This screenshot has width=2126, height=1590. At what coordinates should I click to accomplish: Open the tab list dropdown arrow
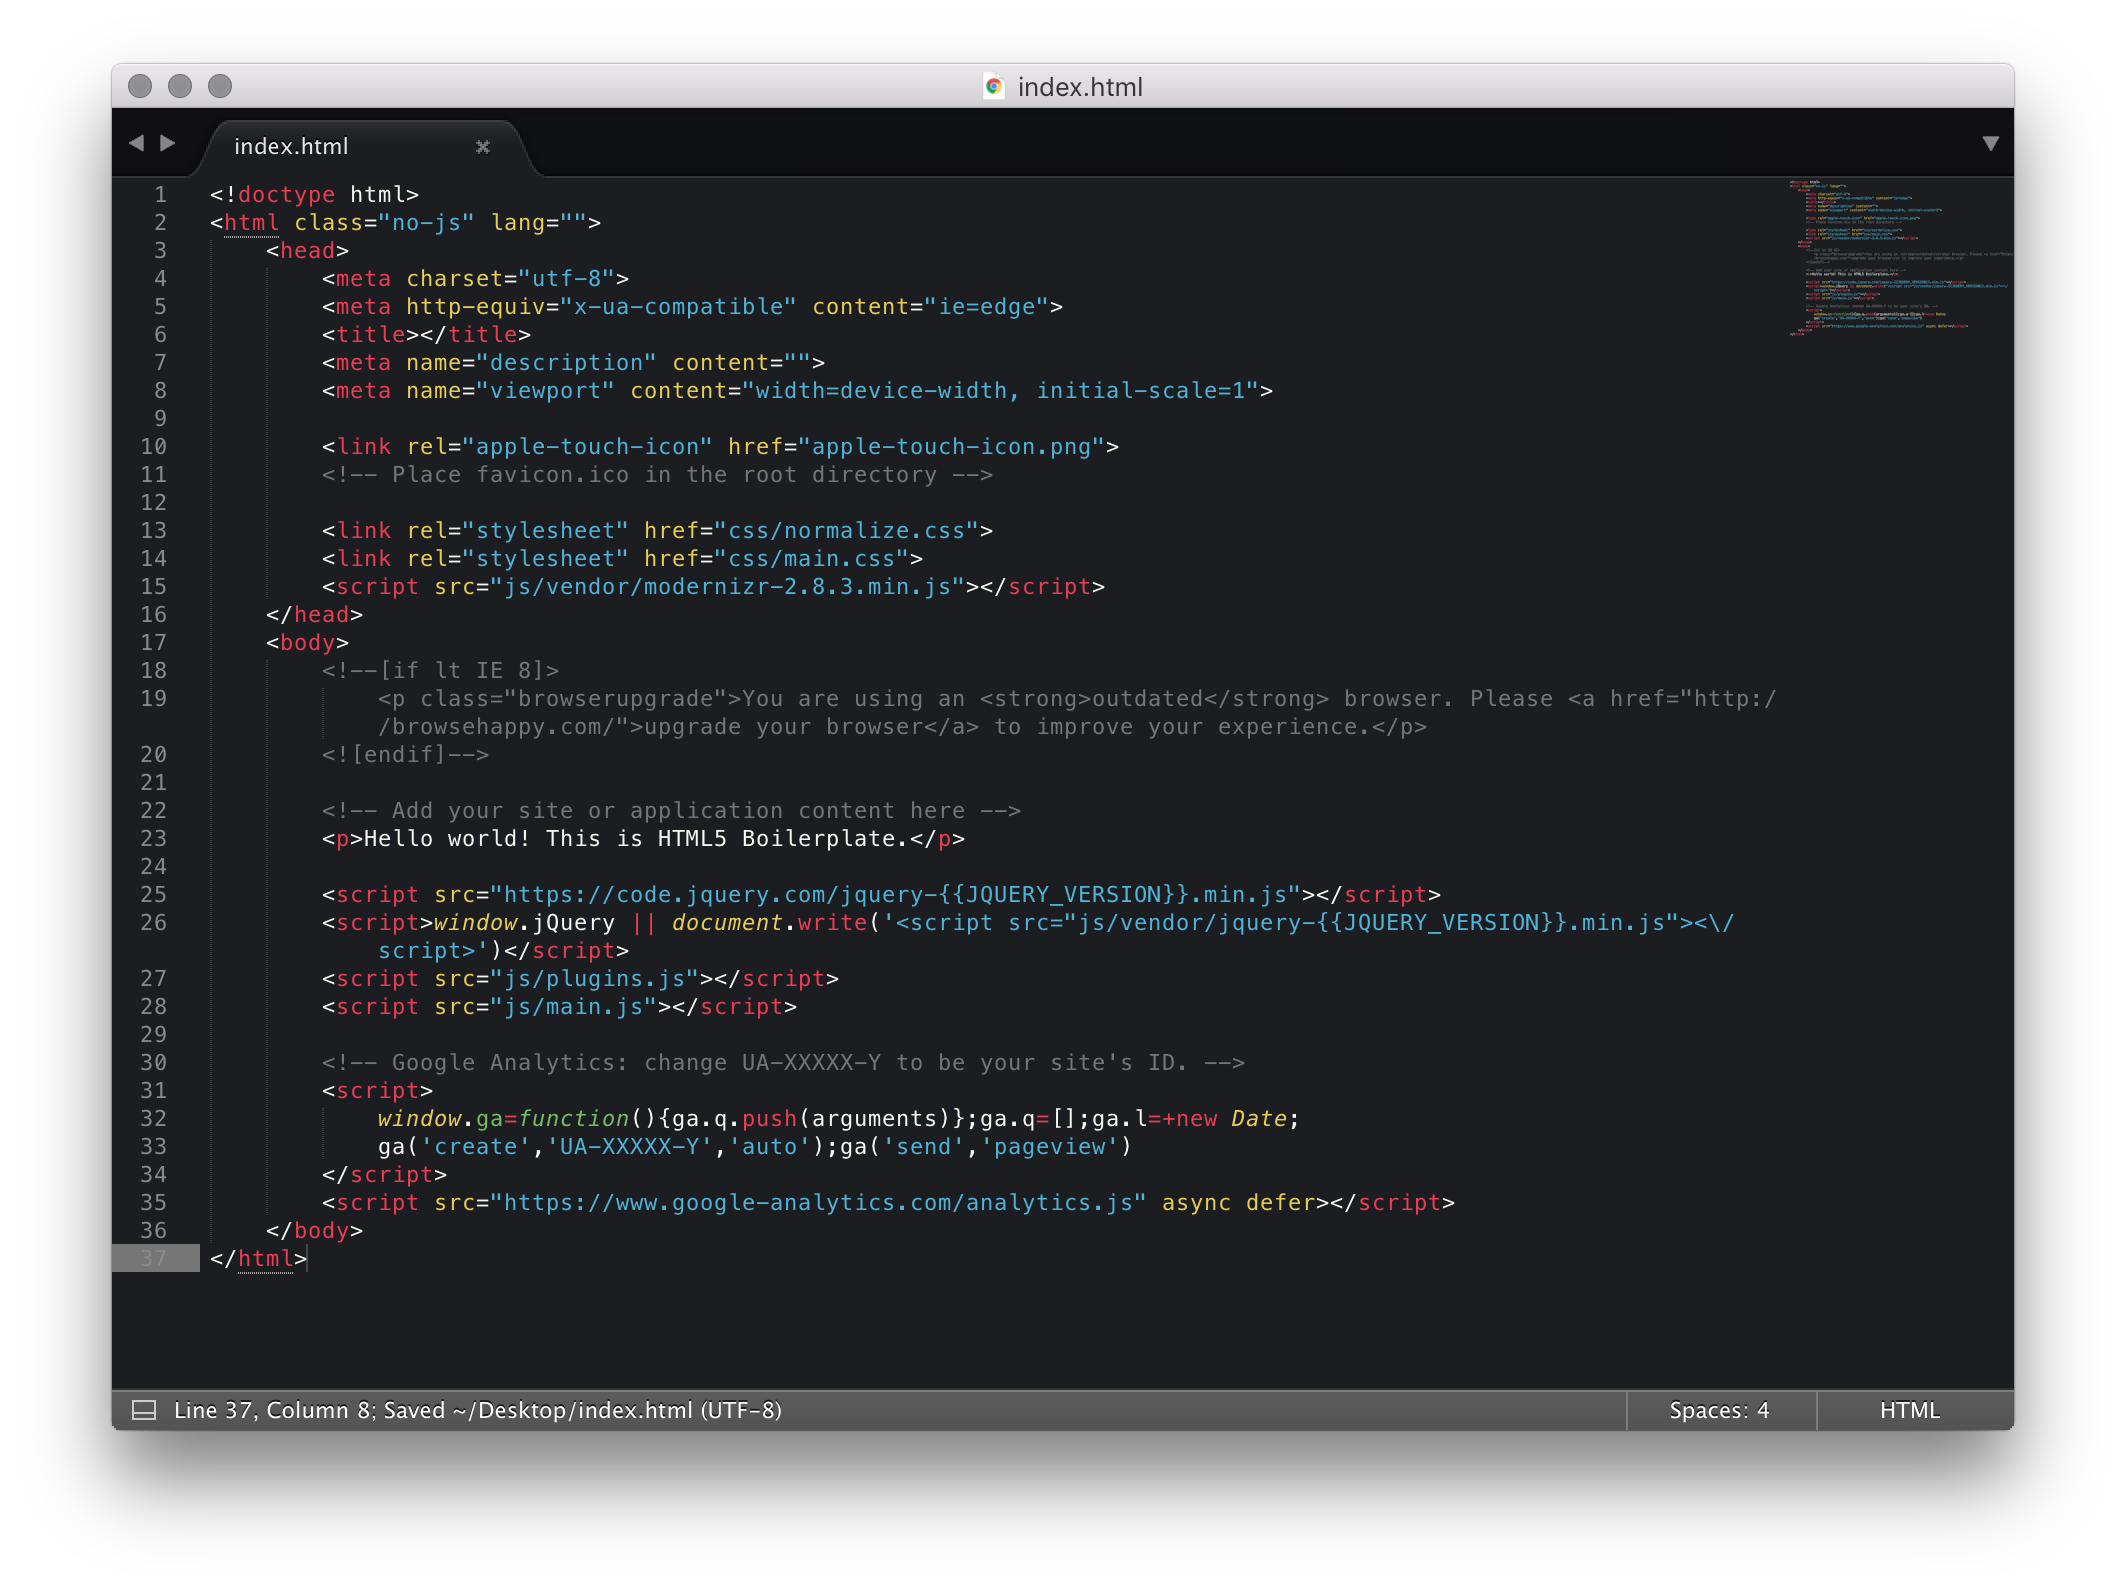click(x=1990, y=143)
